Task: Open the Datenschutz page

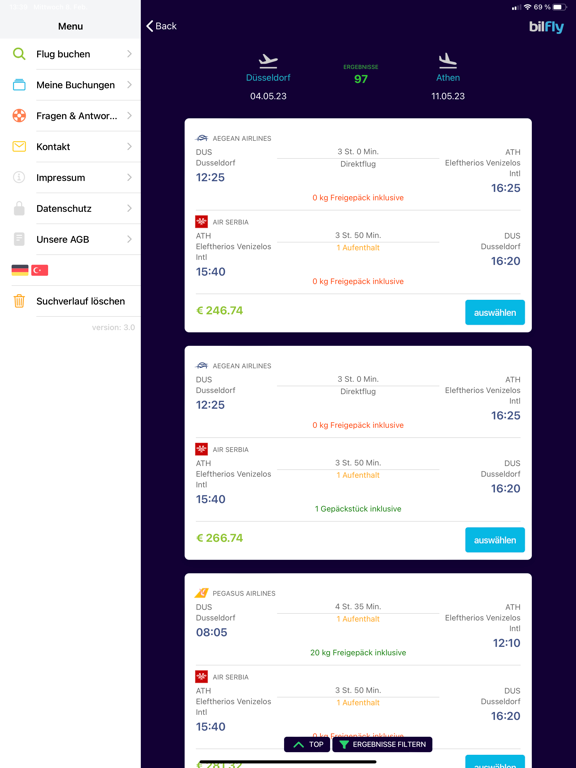Action: coord(70,208)
